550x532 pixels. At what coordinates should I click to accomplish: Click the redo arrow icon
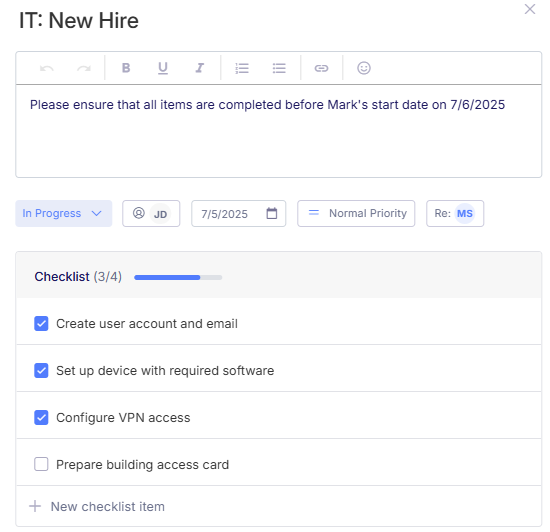click(x=84, y=68)
